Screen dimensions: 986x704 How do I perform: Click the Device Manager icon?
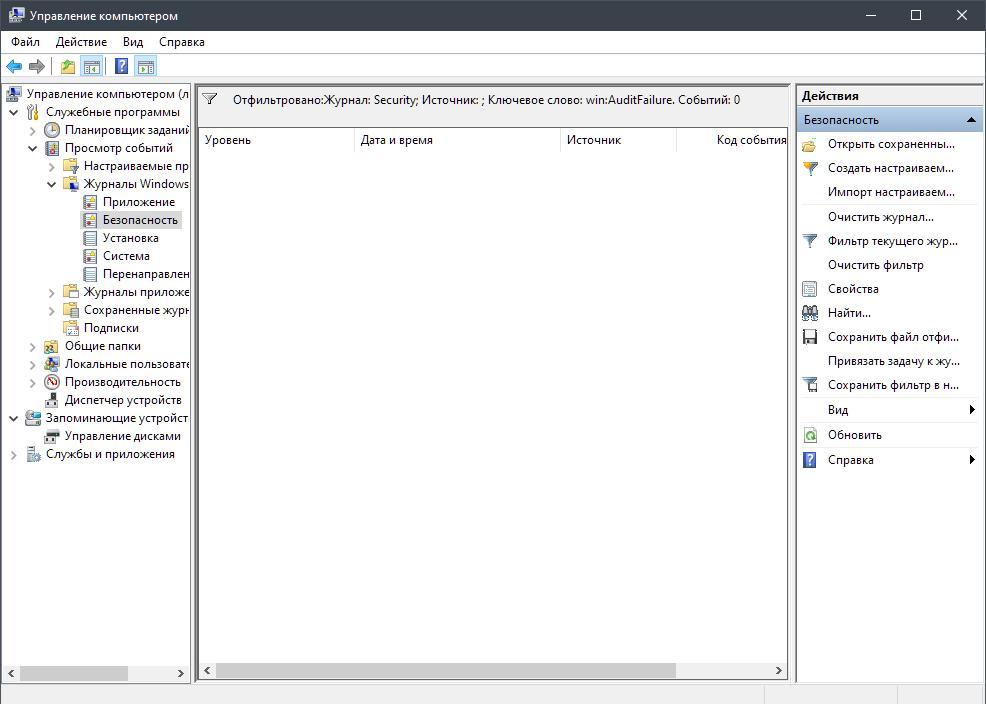pyautogui.click(x=52, y=400)
